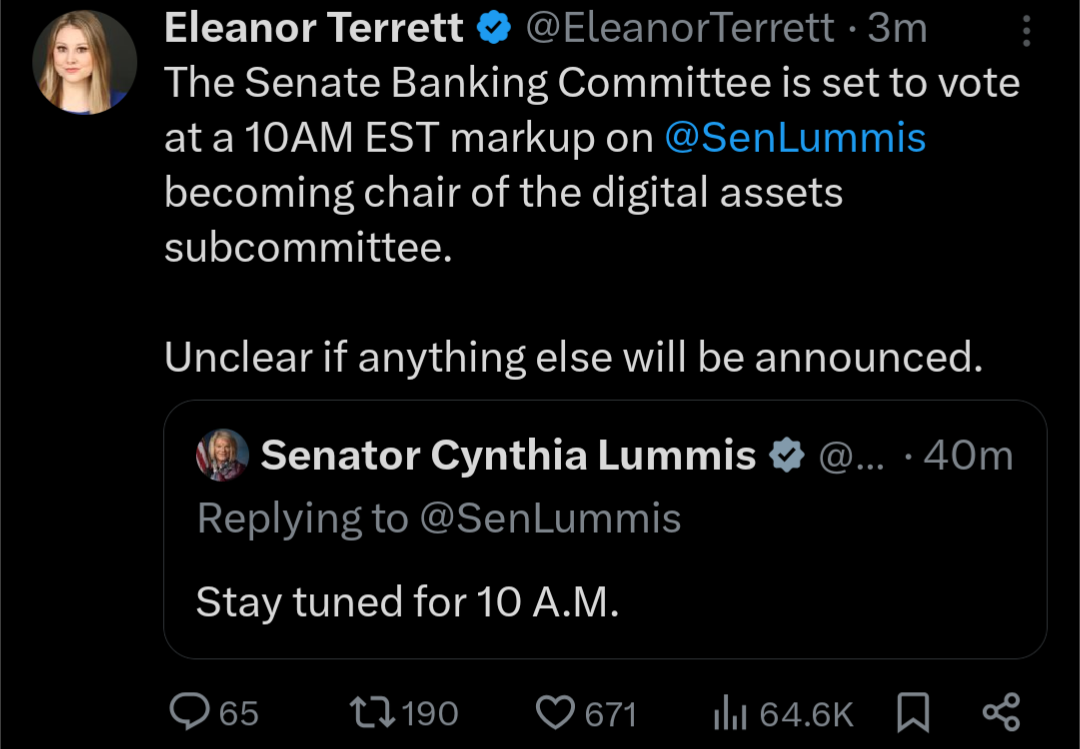The width and height of the screenshot is (1080, 749).
Task: Follow the blue @SenLummis mention link
Action: pos(795,138)
